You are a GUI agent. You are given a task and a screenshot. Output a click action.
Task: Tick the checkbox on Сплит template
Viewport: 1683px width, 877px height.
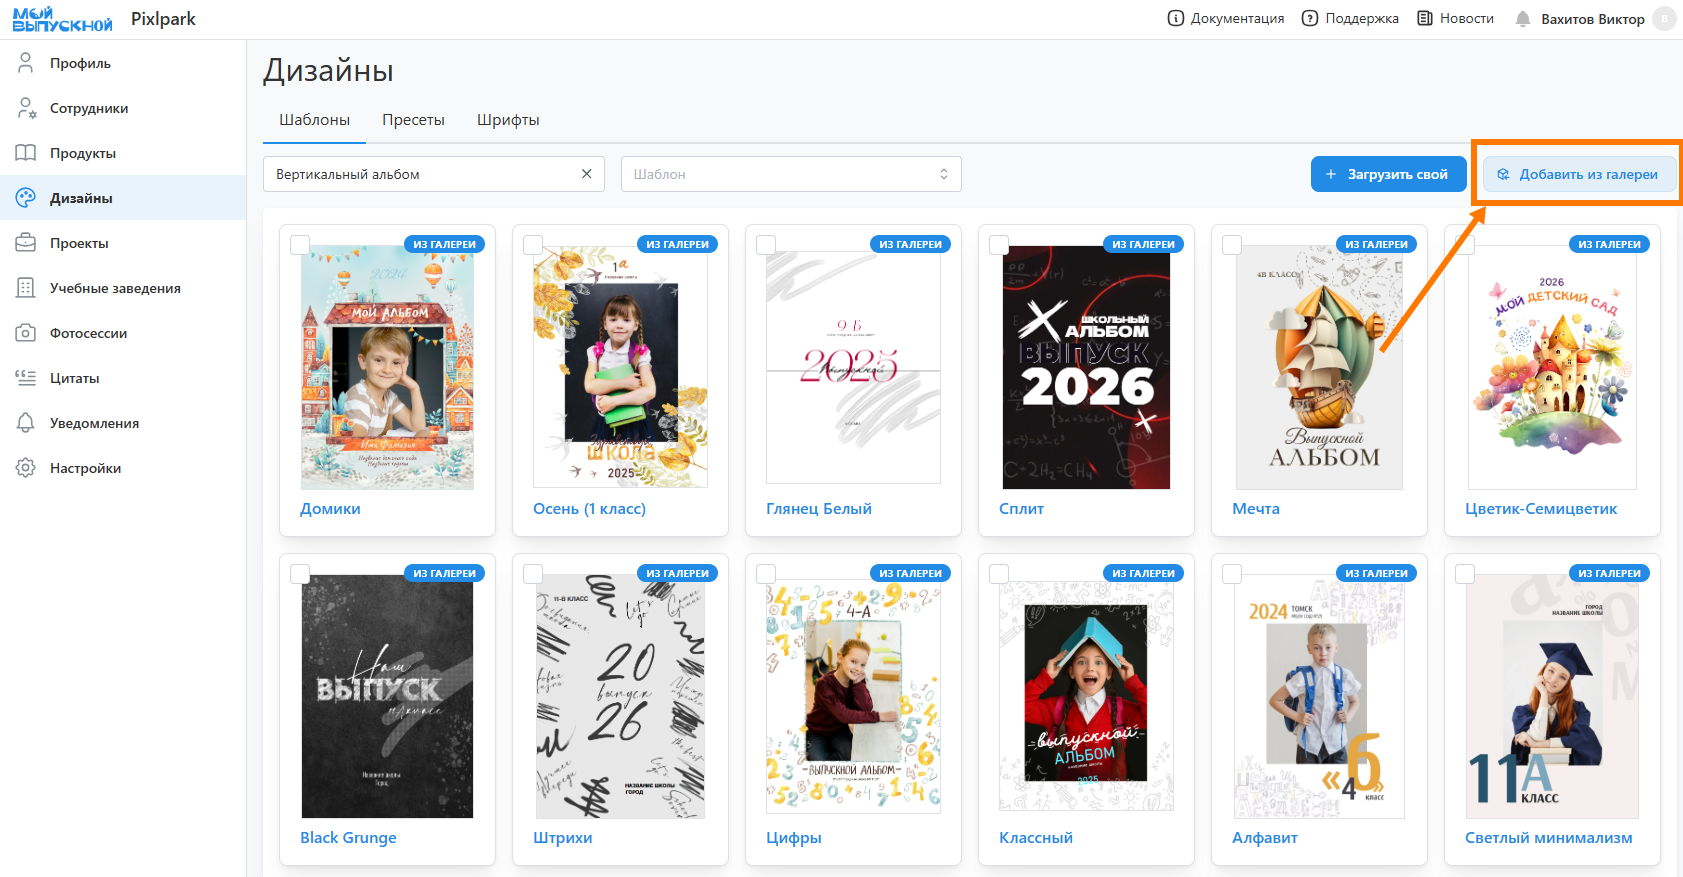(x=999, y=245)
